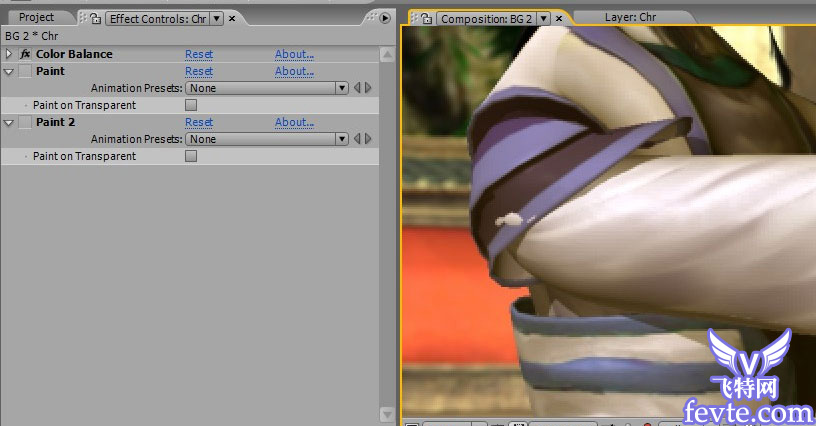
Task: Open Paint Animation Presets dropdown
Action: 267,88
